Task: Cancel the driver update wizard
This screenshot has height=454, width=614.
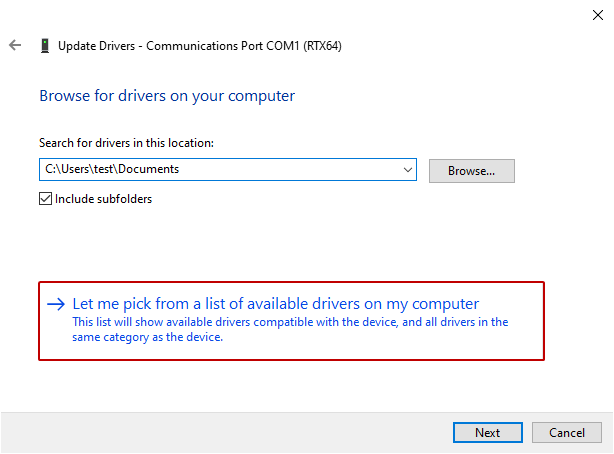Action: coord(567,432)
